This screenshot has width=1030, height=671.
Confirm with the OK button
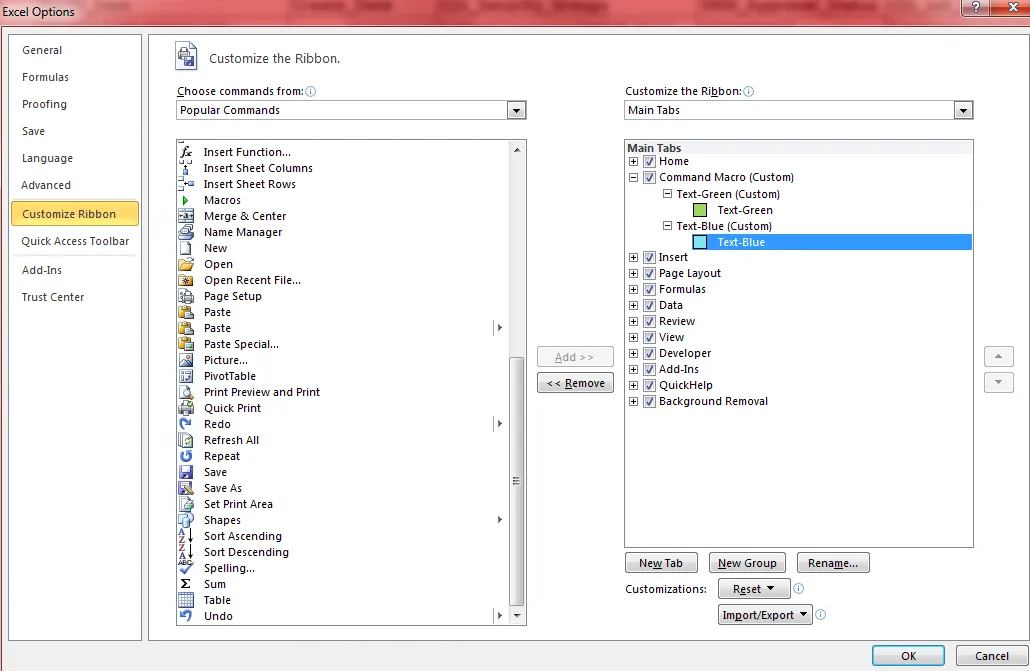click(908, 656)
